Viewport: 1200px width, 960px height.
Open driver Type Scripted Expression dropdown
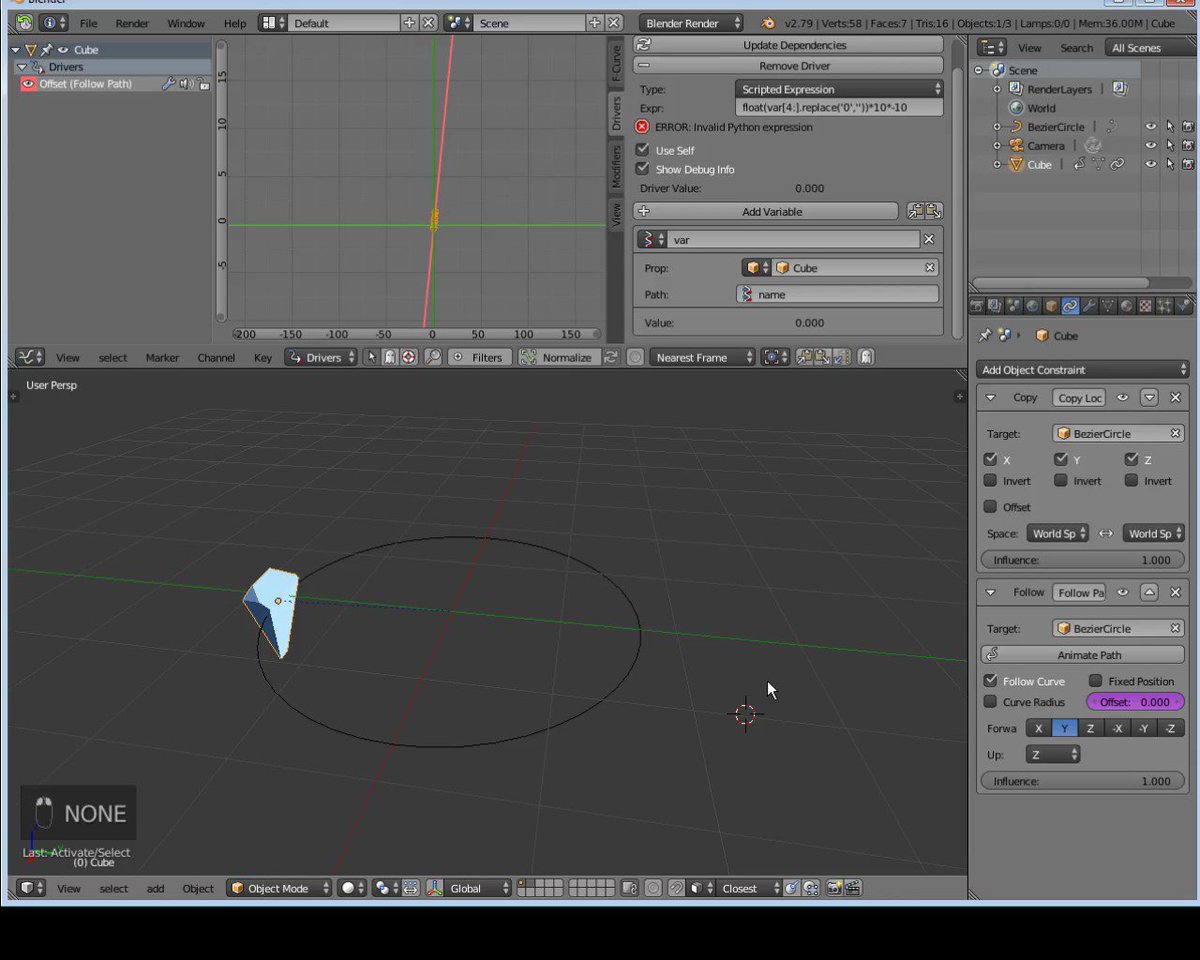click(839, 89)
